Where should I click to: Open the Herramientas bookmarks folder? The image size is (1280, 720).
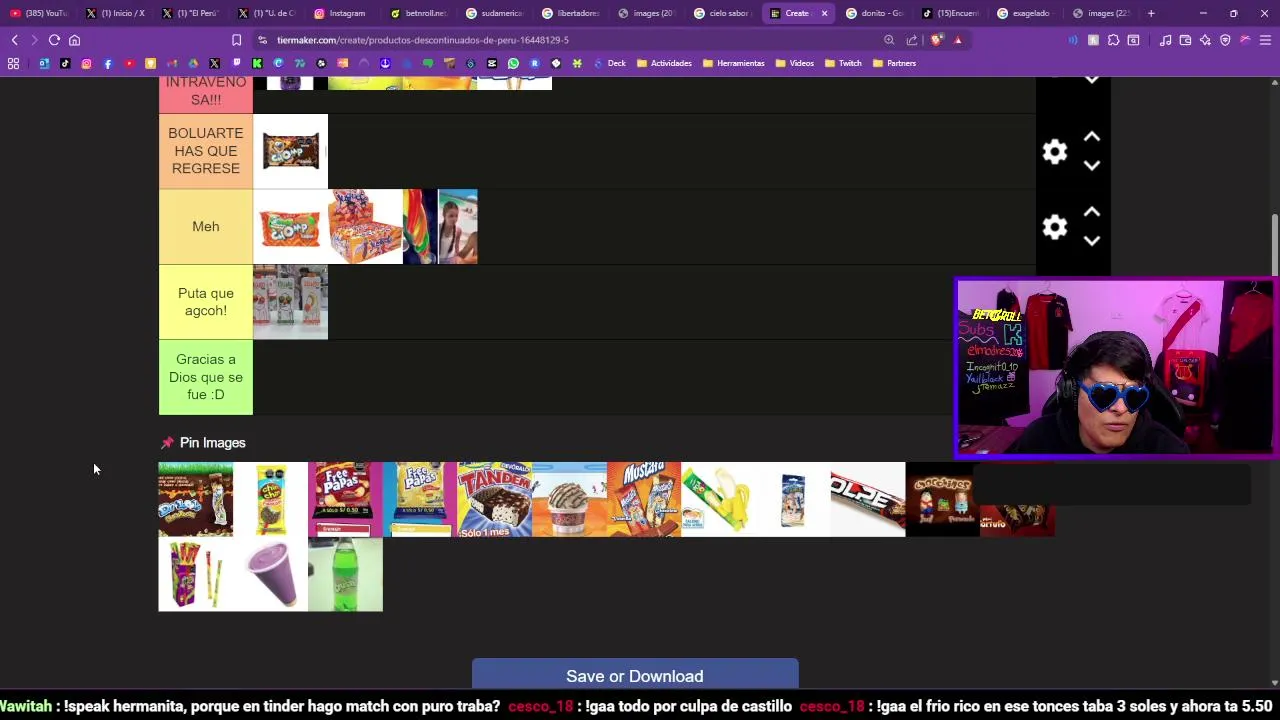(733, 63)
